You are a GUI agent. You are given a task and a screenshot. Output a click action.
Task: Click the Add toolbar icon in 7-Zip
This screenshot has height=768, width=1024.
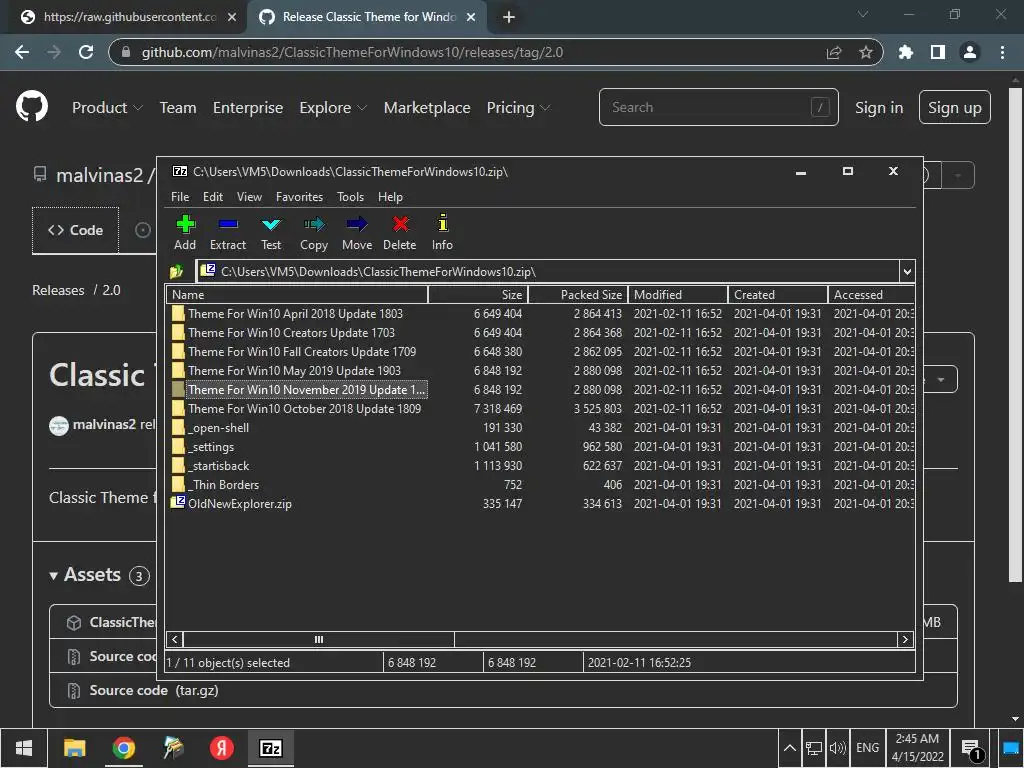tap(185, 232)
